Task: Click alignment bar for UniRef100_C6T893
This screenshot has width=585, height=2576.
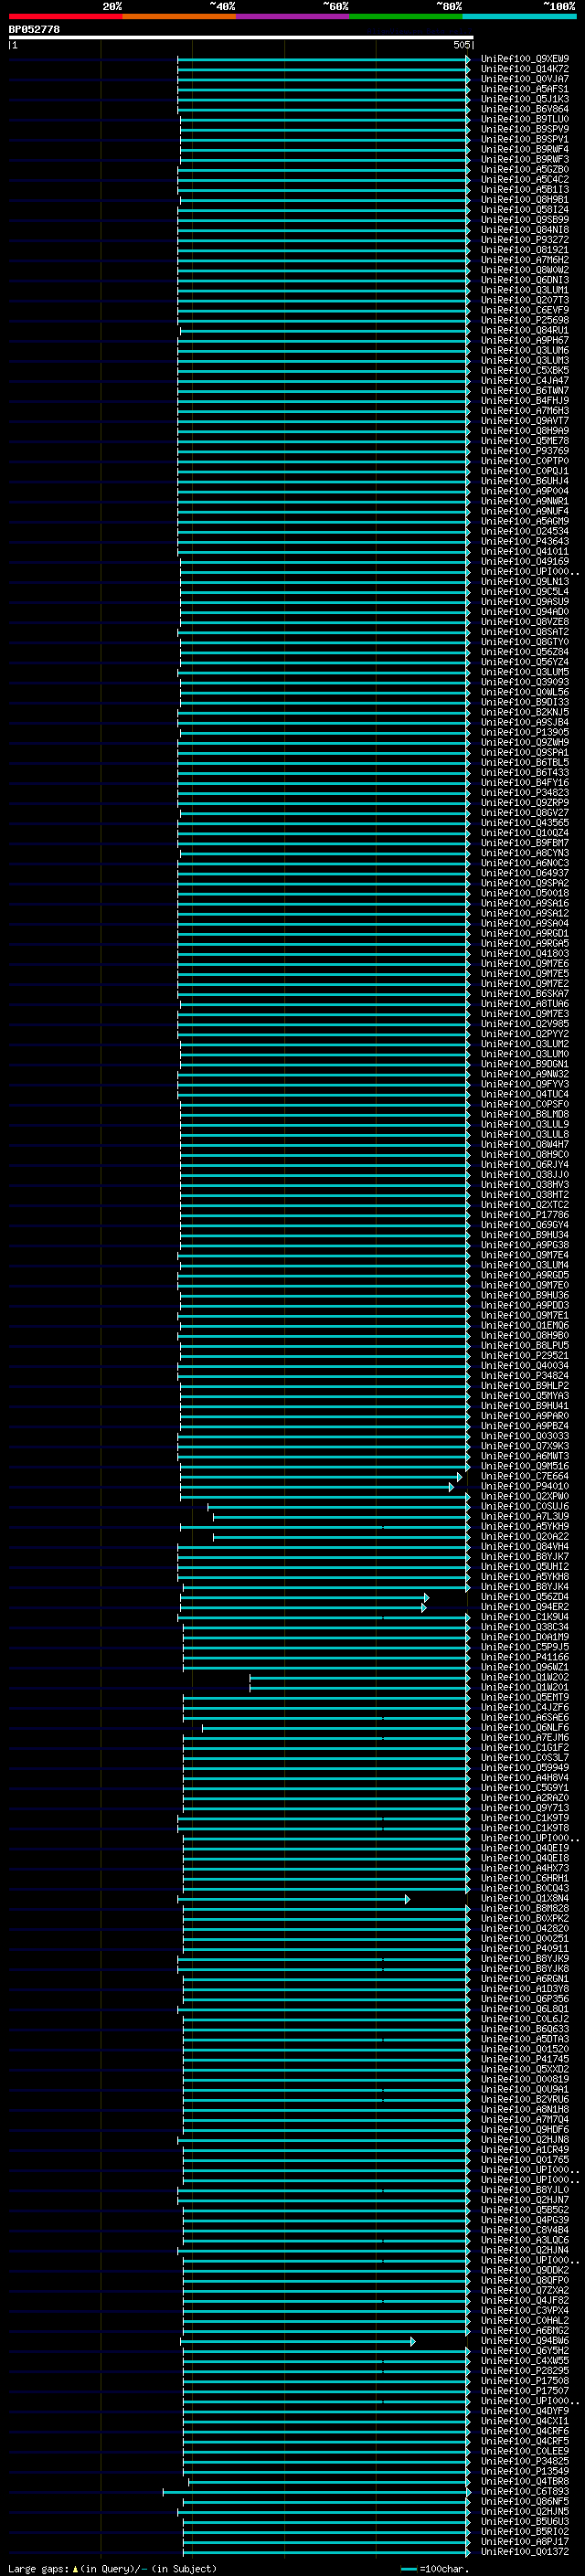Action: coord(317,2491)
